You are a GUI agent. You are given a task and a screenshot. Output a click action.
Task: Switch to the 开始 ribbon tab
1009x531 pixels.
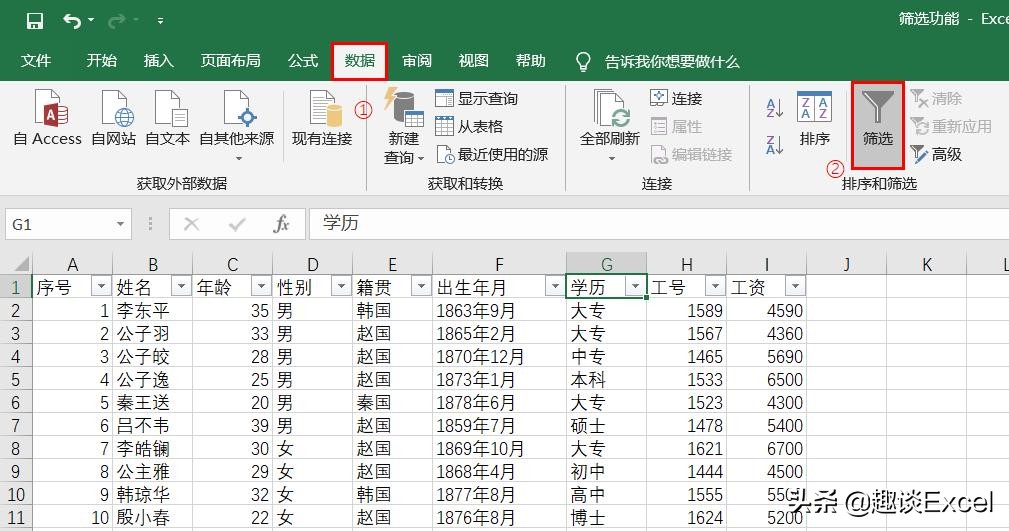[x=102, y=61]
